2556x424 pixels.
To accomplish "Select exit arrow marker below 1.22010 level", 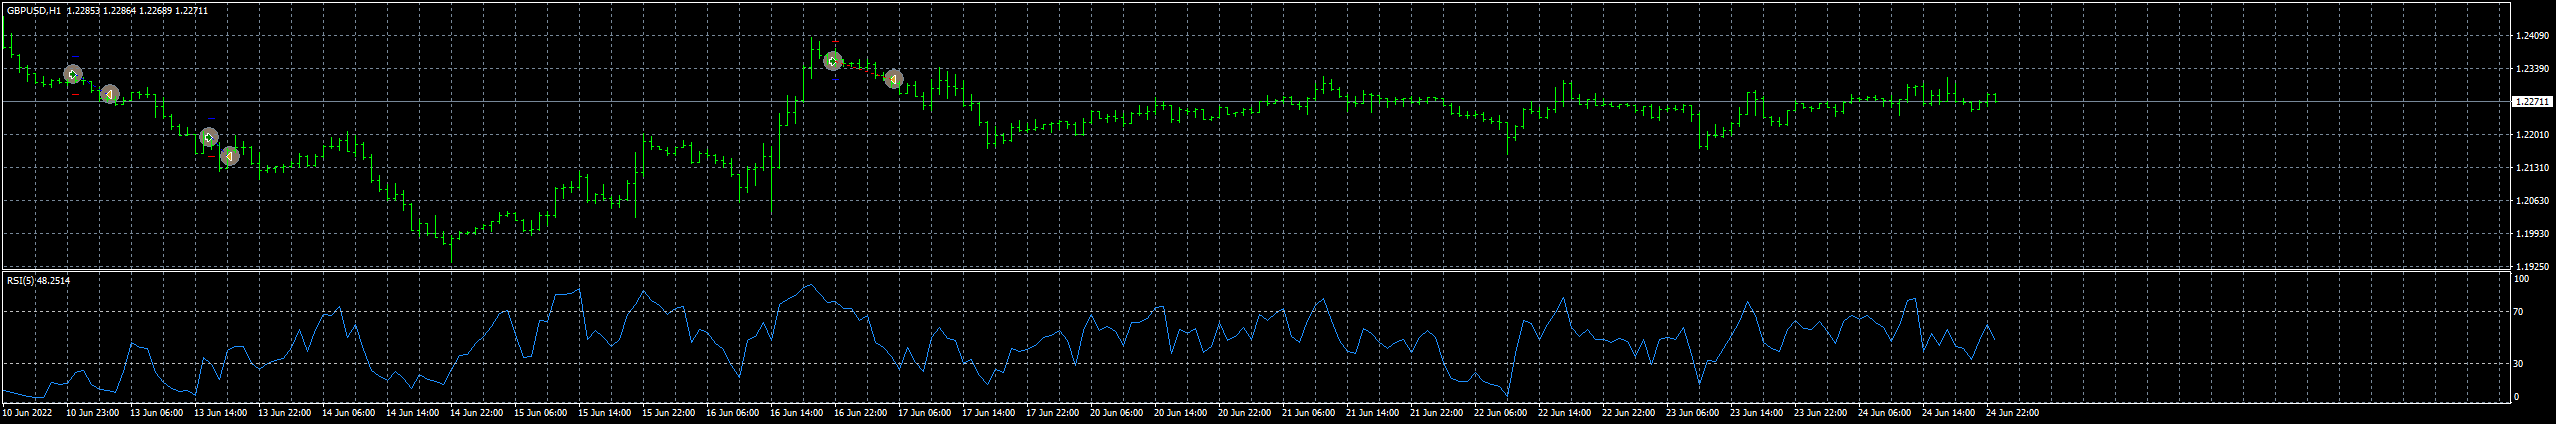I will coord(230,156).
